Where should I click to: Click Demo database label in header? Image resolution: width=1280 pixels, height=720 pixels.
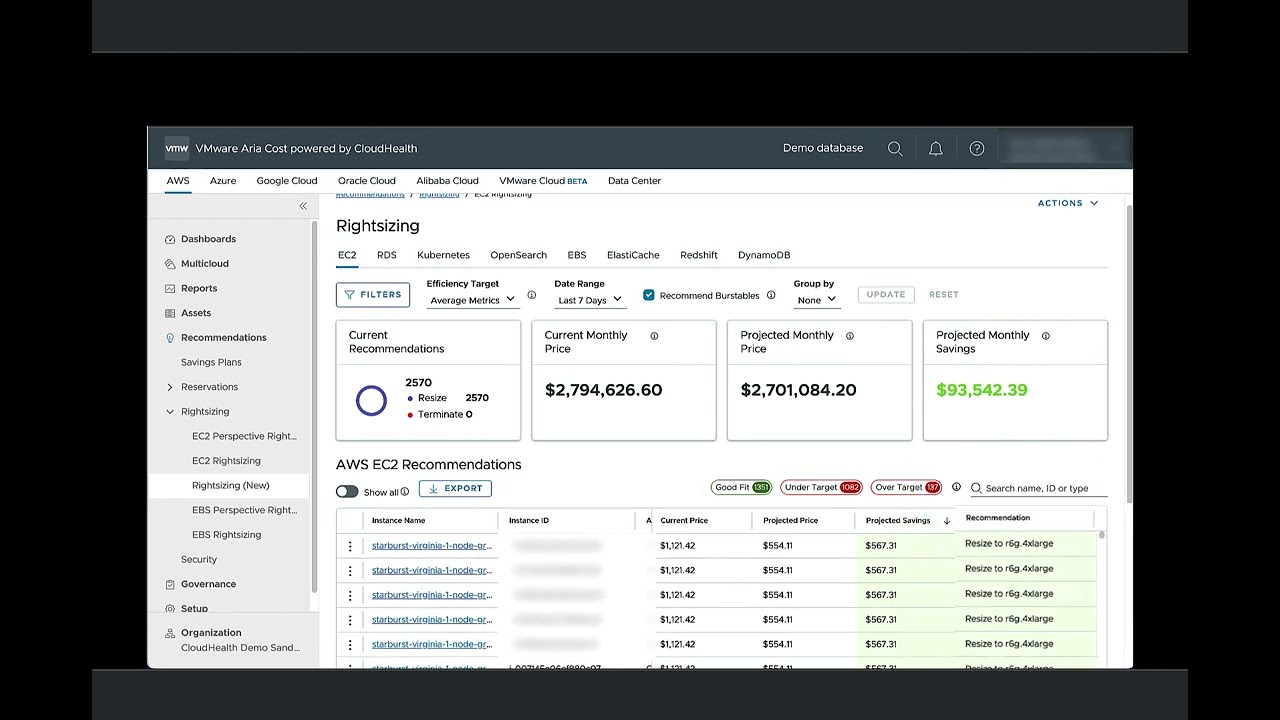click(823, 148)
